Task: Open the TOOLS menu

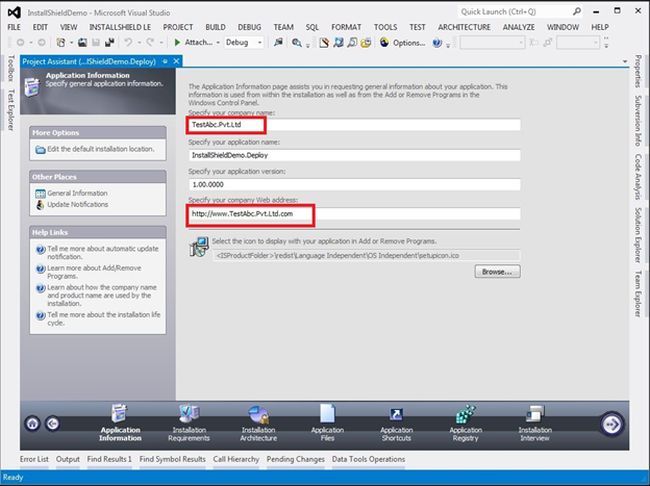Action: point(385,27)
